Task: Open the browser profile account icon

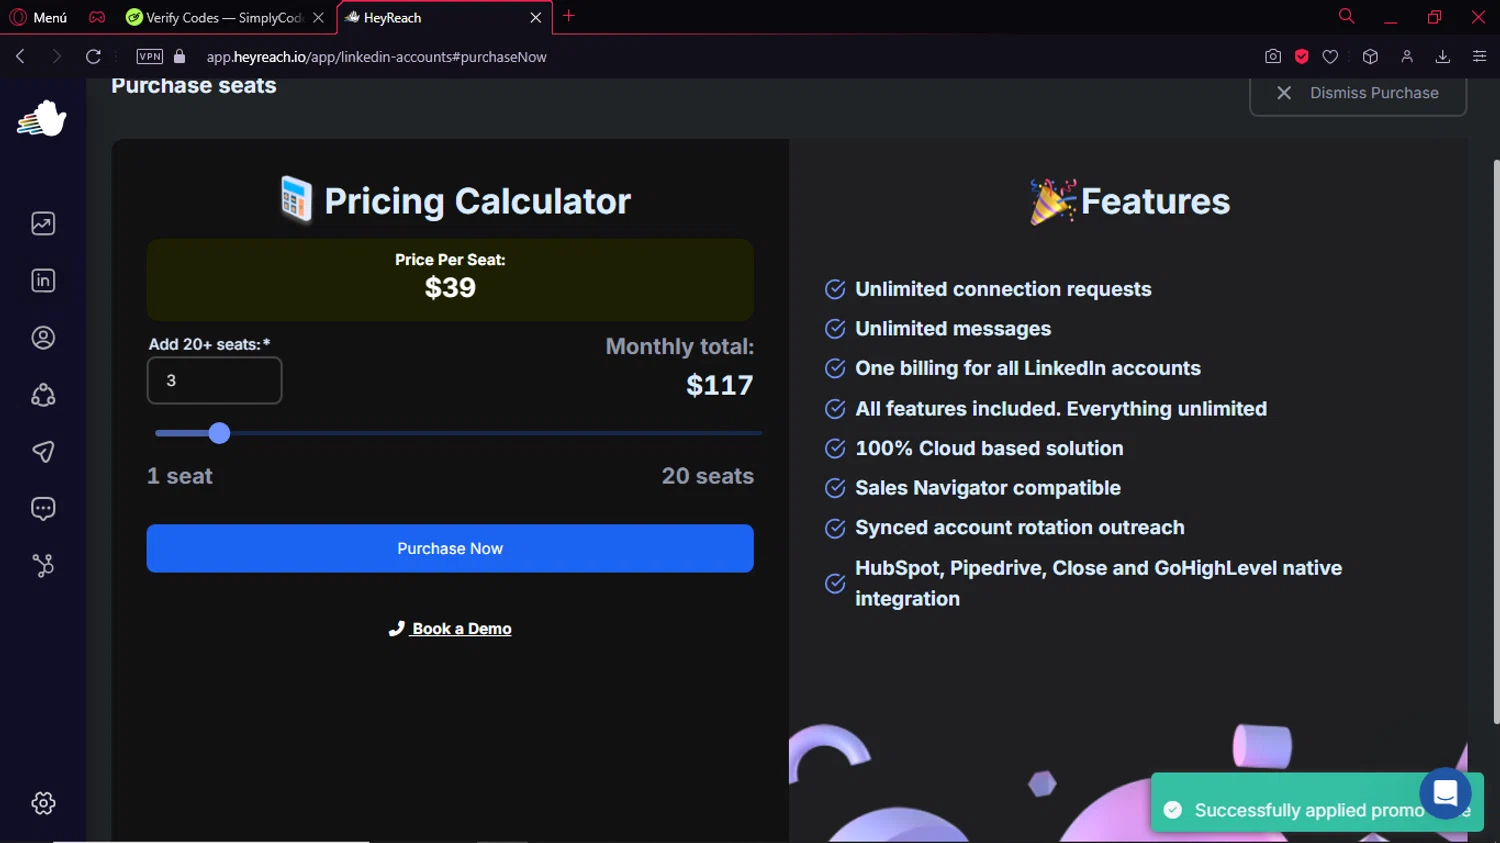Action: 1407,57
